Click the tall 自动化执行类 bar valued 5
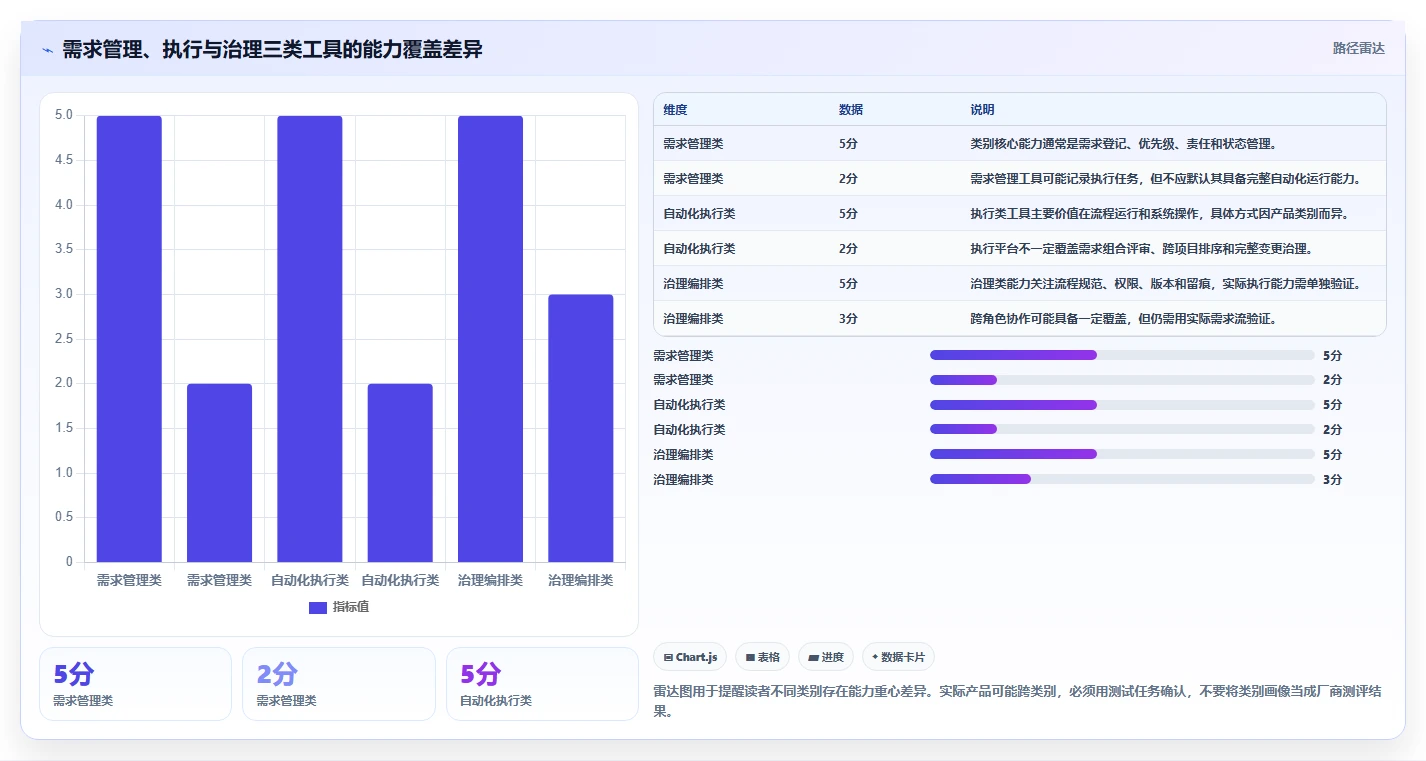 pyautogui.click(x=310, y=339)
